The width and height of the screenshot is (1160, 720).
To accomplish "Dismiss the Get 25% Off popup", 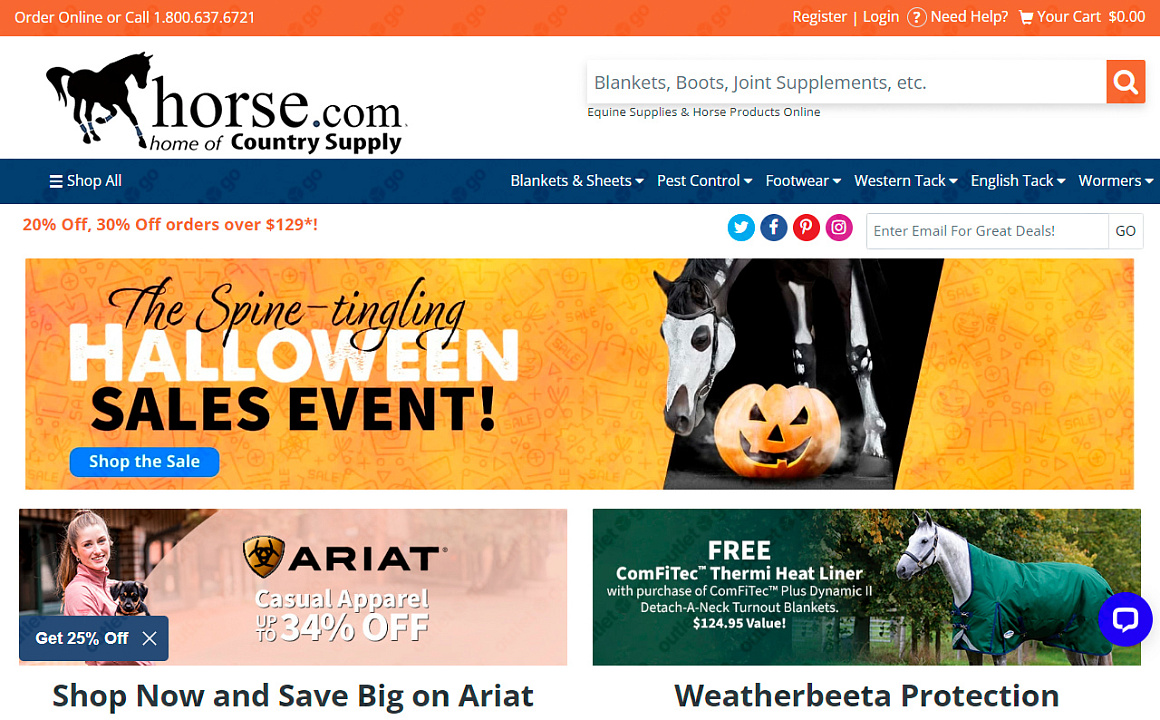I will 149,638.
